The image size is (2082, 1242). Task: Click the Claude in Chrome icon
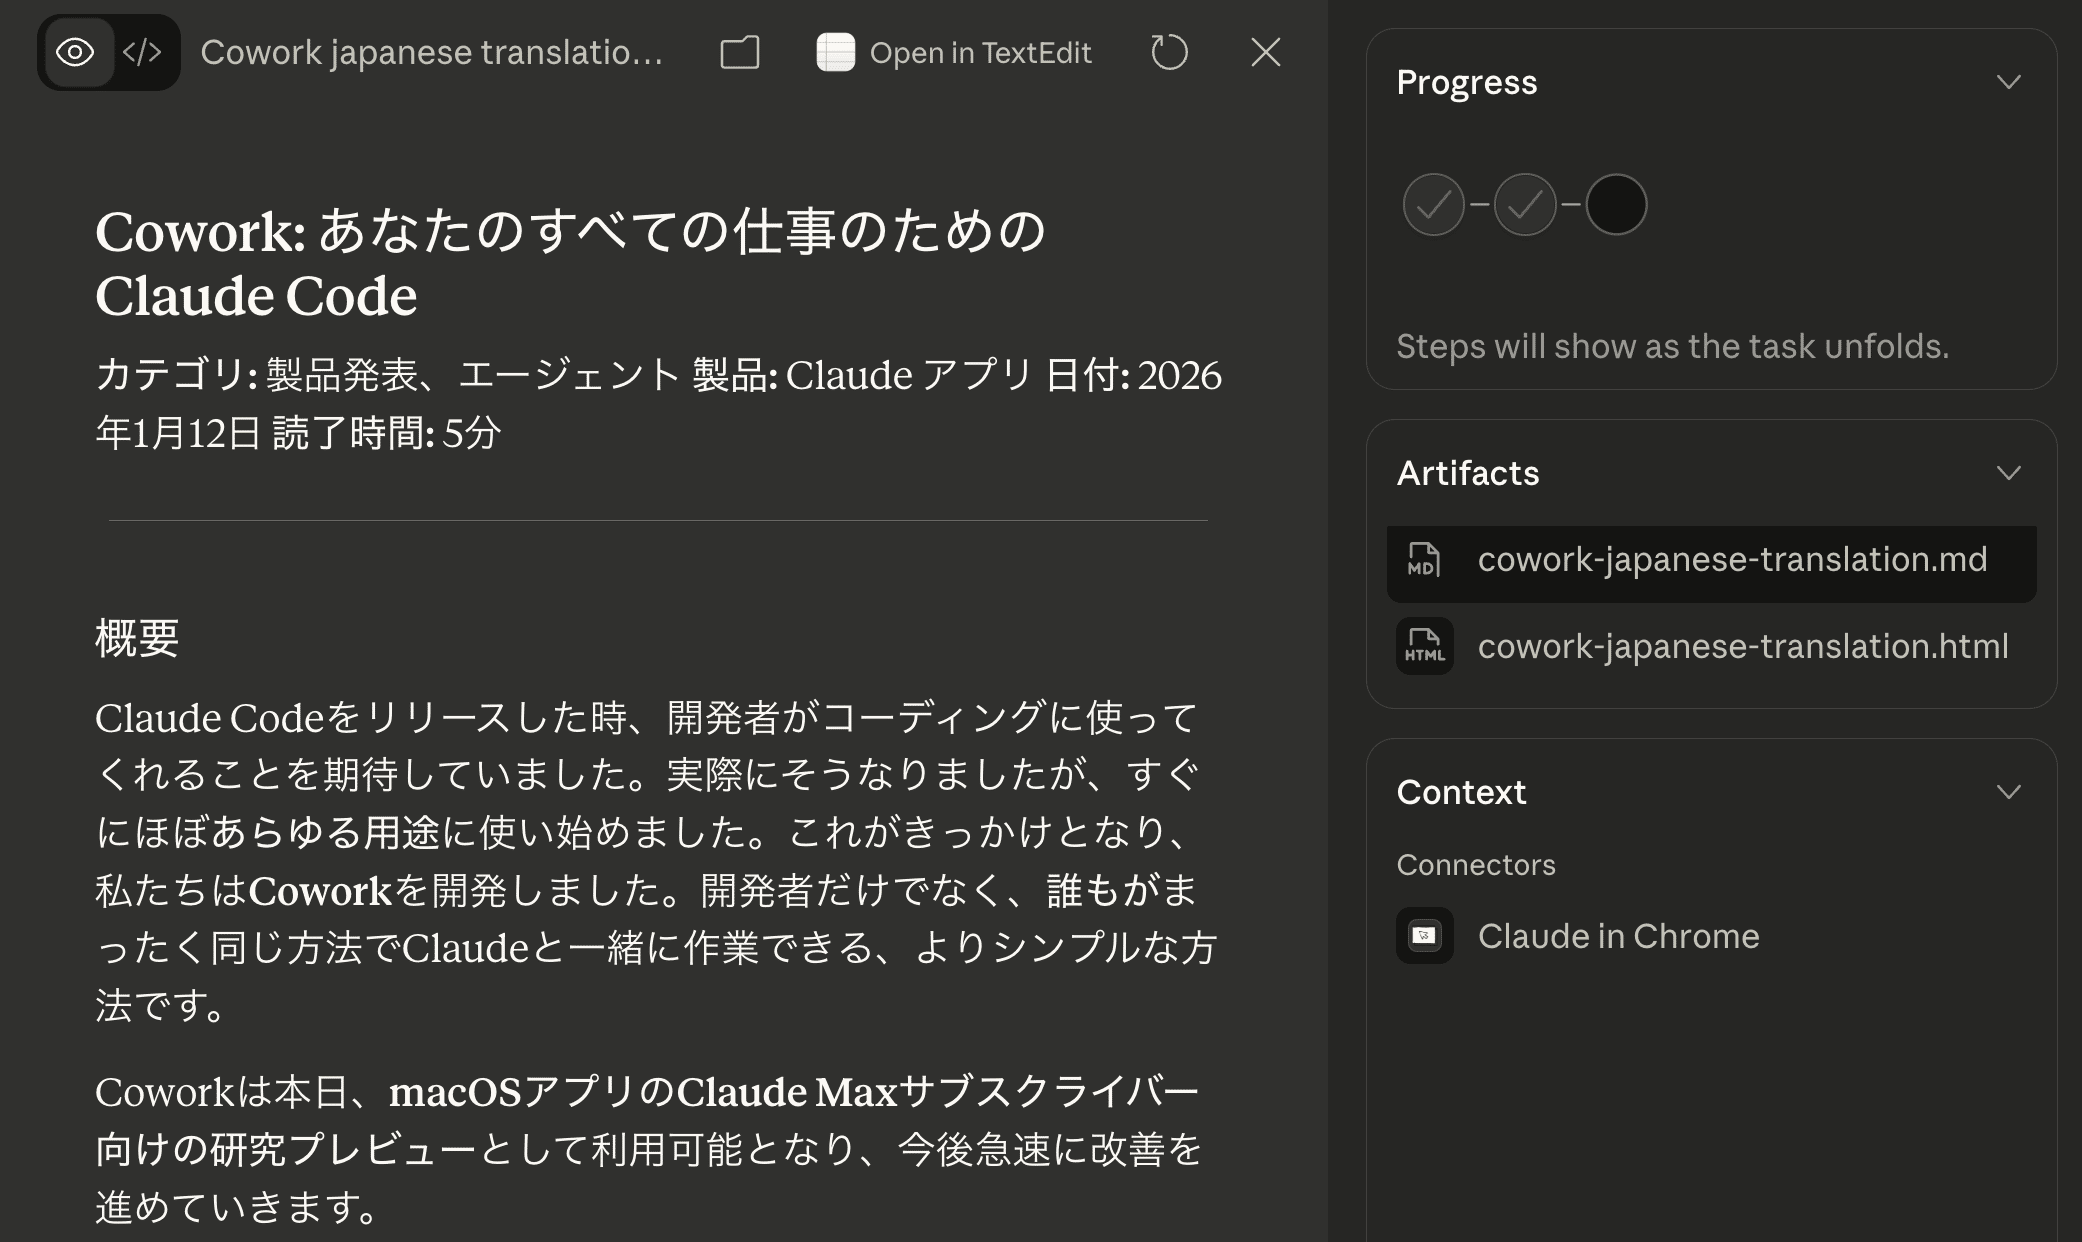pyautogui.click(x=1424, y=936)
